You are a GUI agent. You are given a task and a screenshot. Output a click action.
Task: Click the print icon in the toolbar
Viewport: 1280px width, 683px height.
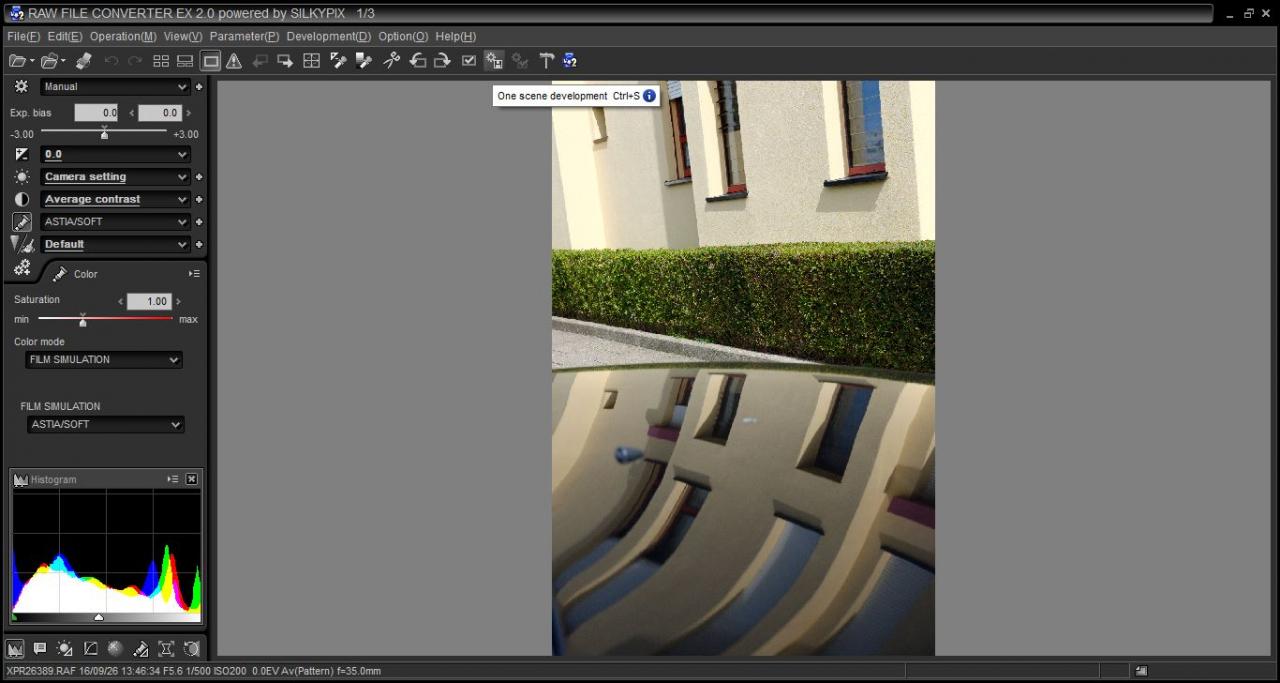[x=84, y=61]
